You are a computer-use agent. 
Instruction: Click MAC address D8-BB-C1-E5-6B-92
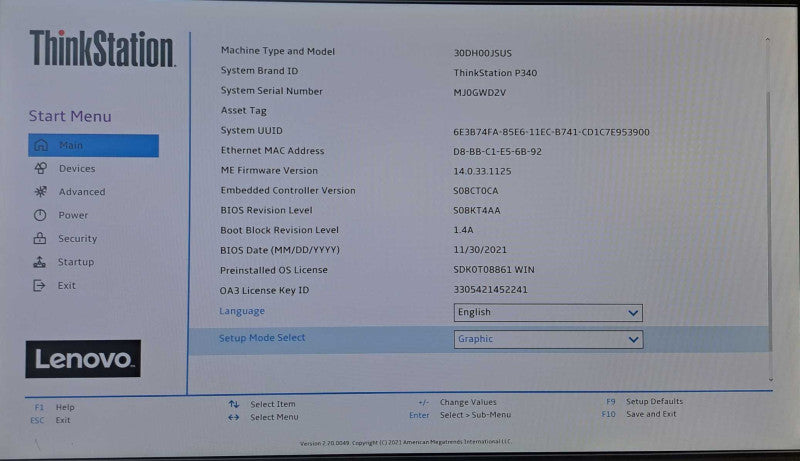[x=497, y=151]
